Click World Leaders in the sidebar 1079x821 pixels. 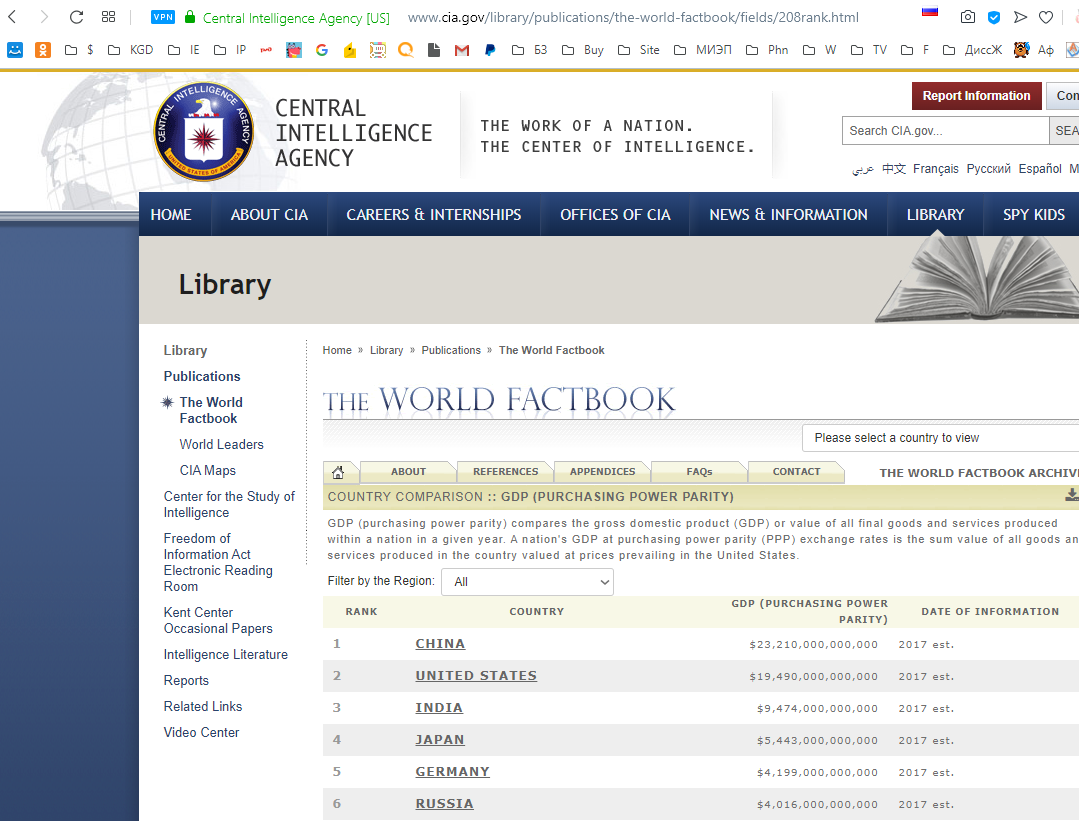221,444
